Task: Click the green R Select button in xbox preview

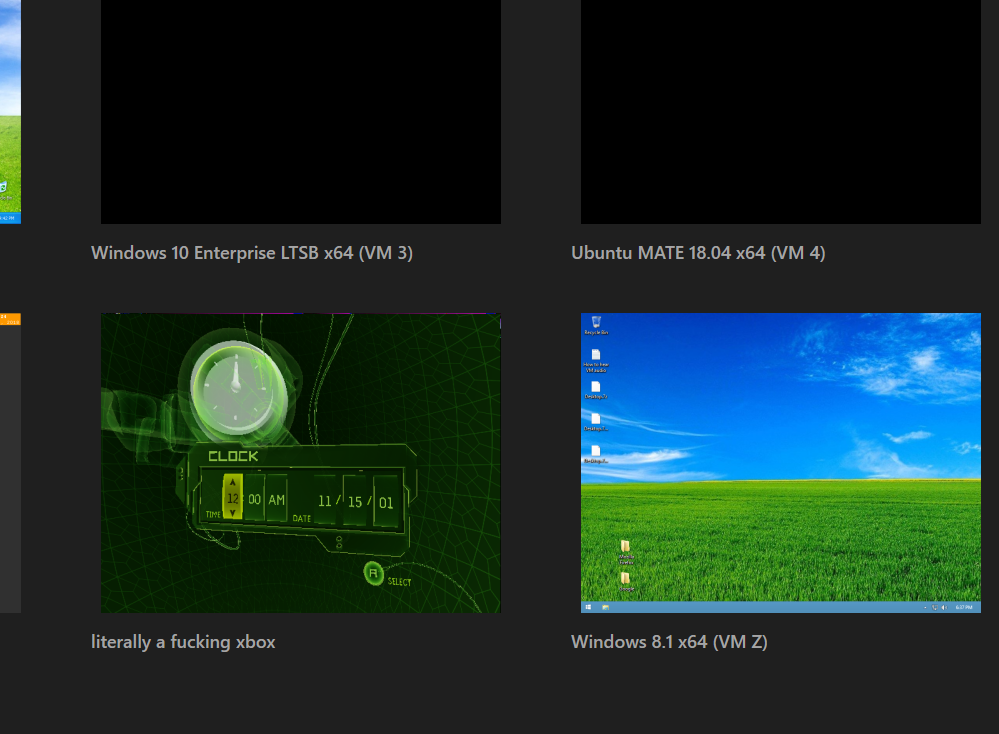Action: pyautogui.click(x=373, y=573)
